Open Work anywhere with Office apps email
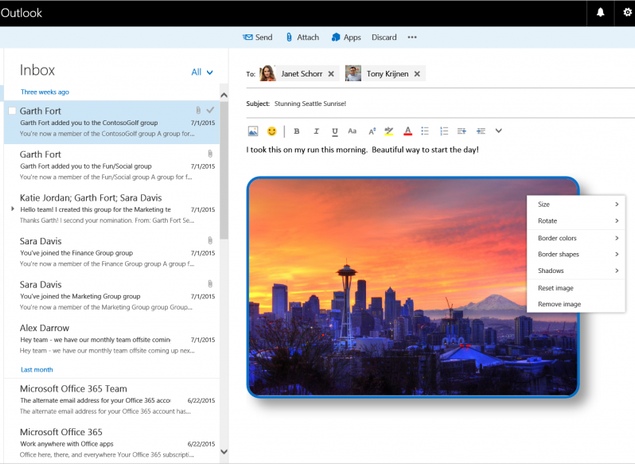This screenshot has height=464, width=635. click(112, 443)
